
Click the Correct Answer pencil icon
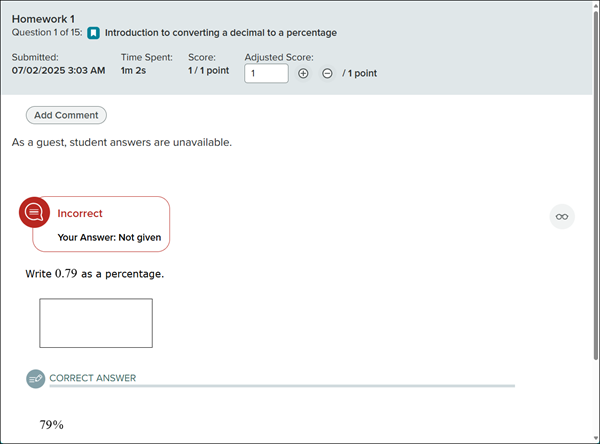tap(36, 379)
